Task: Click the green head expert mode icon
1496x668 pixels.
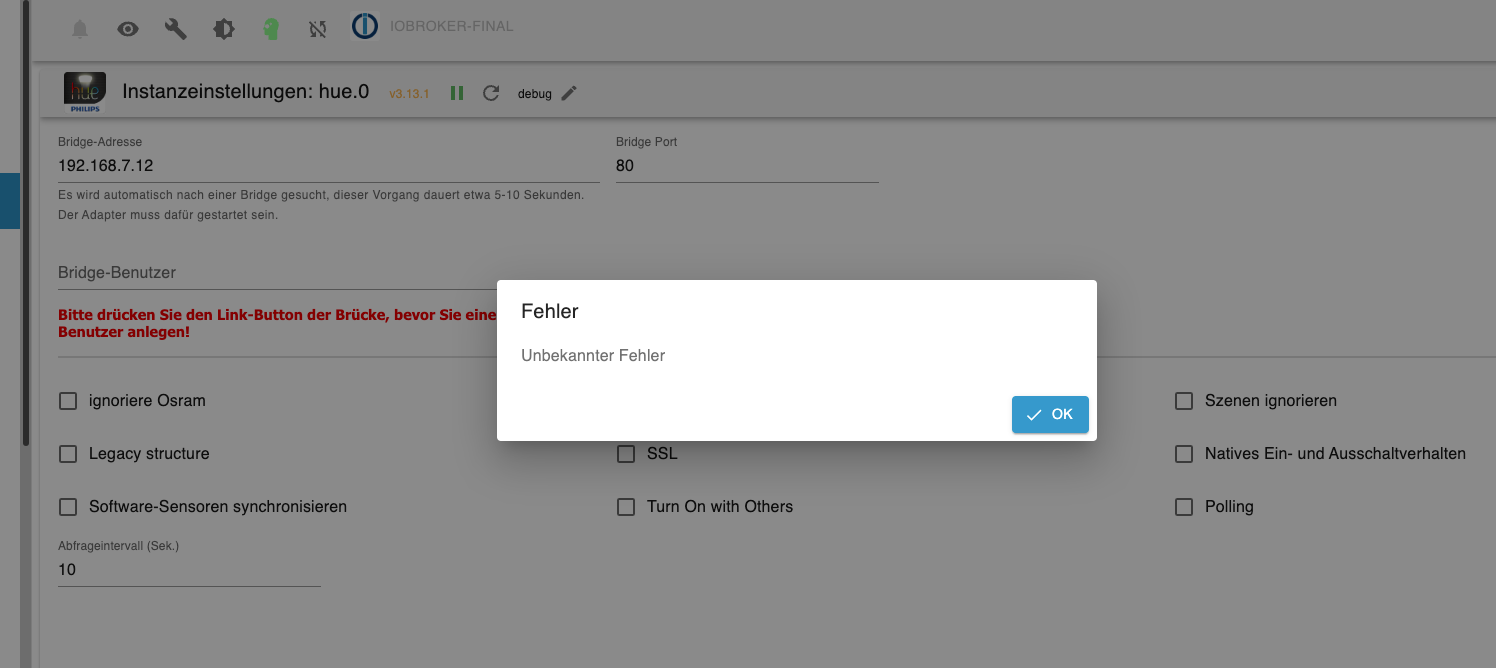Action: [271, 29]
